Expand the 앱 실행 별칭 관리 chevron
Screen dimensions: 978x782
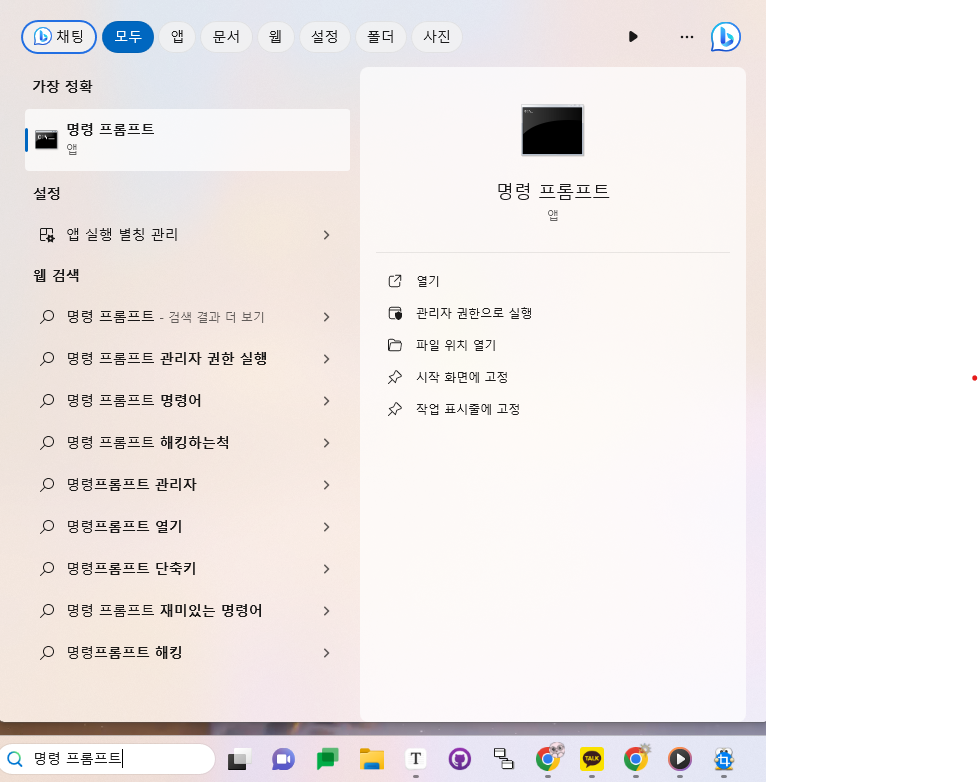point(326,235)
